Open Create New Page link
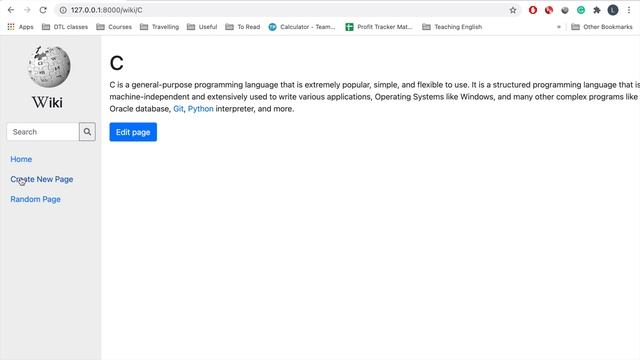 click(x=42, y=179)
